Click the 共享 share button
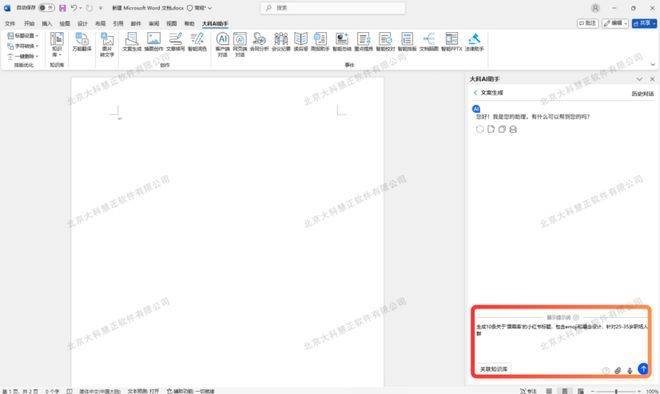This screenshot has height=394, width=660. pos(644,23)
